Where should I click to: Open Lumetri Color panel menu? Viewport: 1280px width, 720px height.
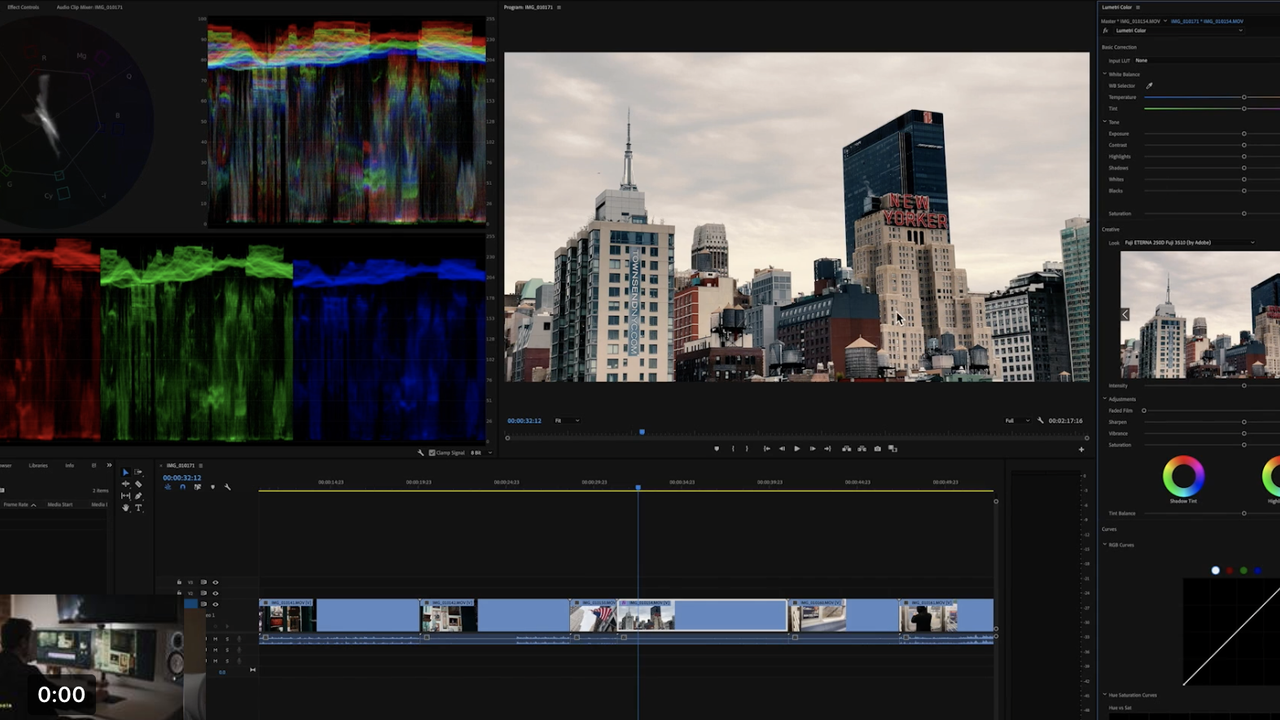tap(1138, 7)
